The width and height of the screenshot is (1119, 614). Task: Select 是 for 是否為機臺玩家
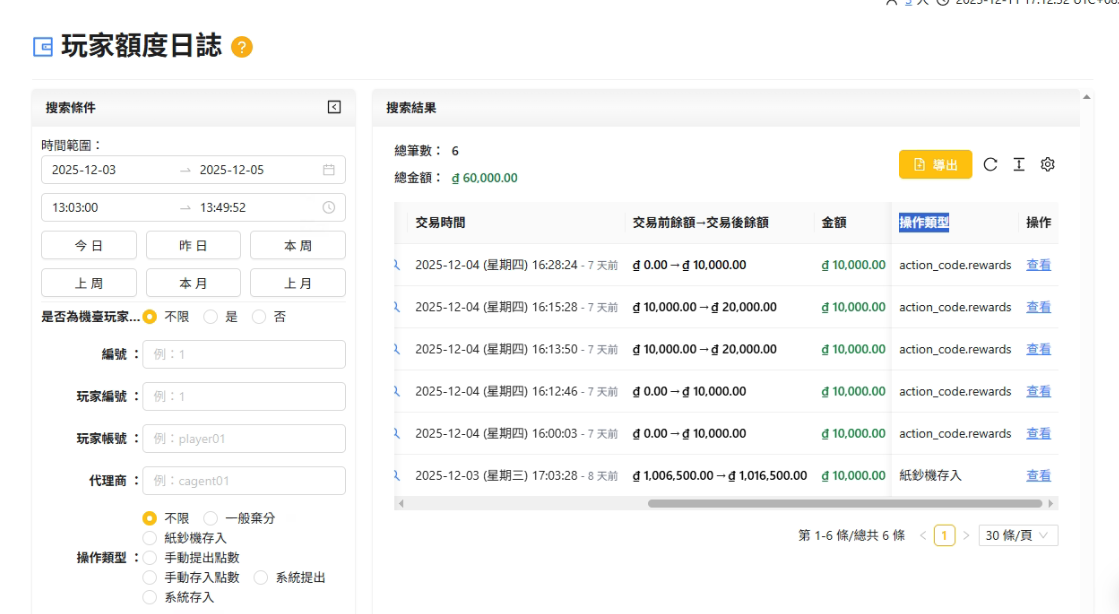point(211,317)
